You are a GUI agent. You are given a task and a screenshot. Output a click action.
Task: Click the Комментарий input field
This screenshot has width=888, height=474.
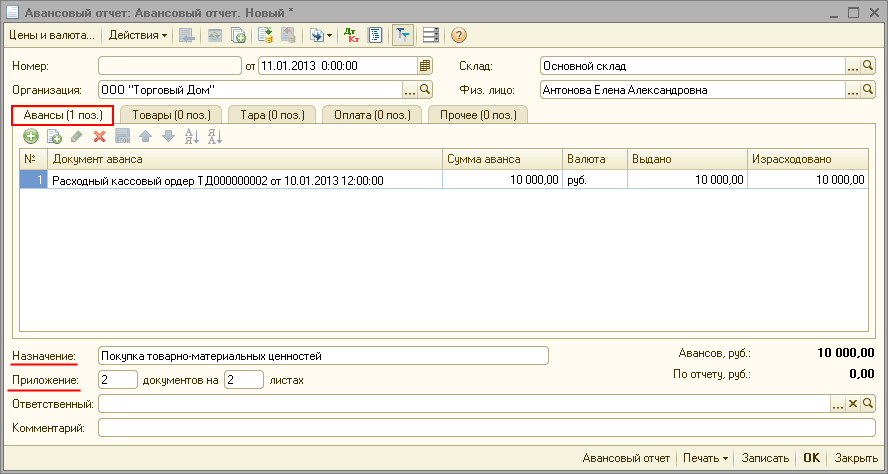487,428
